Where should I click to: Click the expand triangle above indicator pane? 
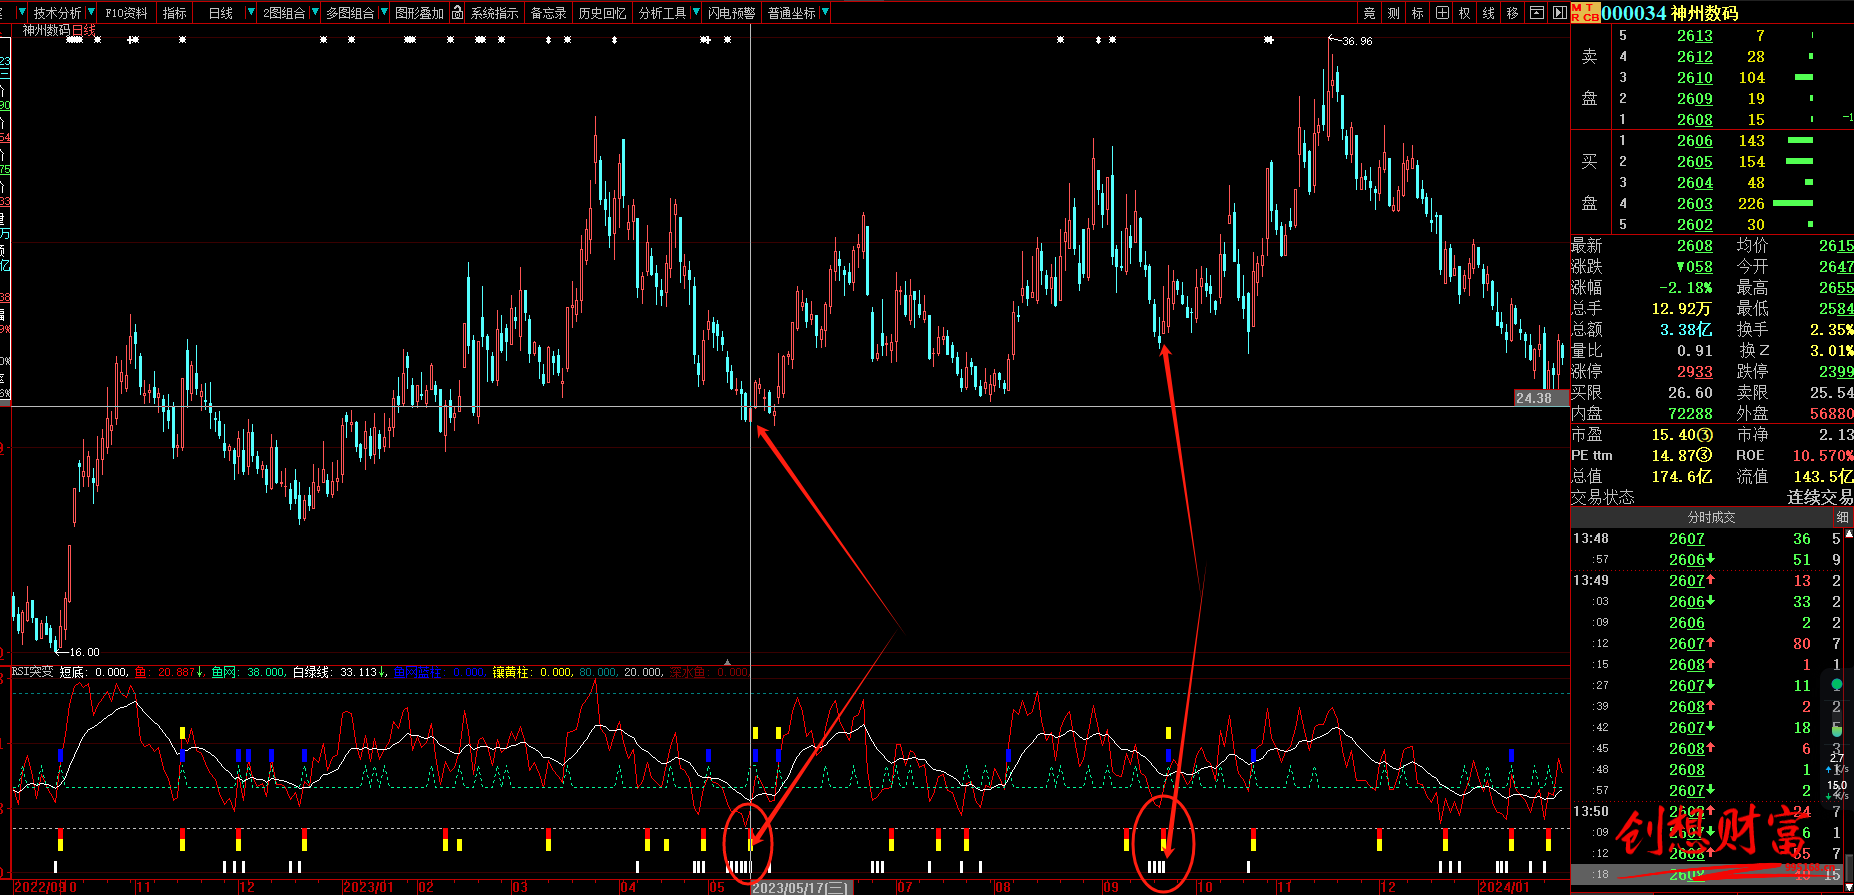click(728, 662)
